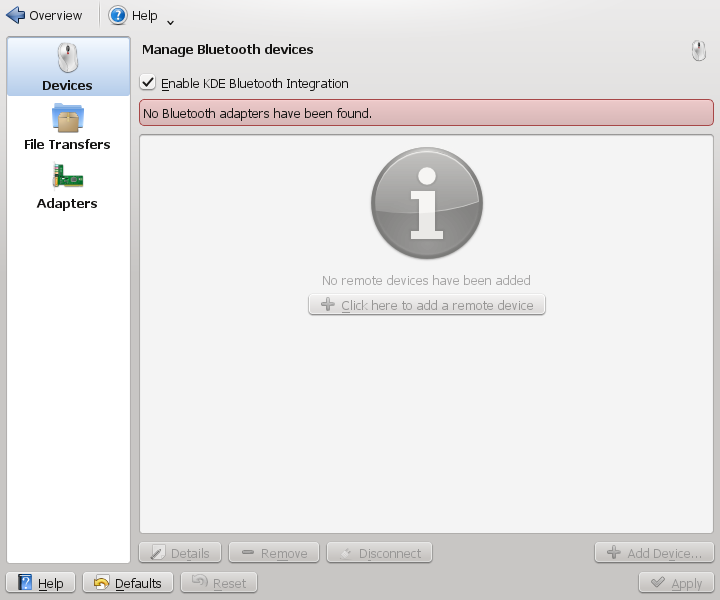Click the mouse icon in the header corner
720x600 pixels.
click(698, 50)
